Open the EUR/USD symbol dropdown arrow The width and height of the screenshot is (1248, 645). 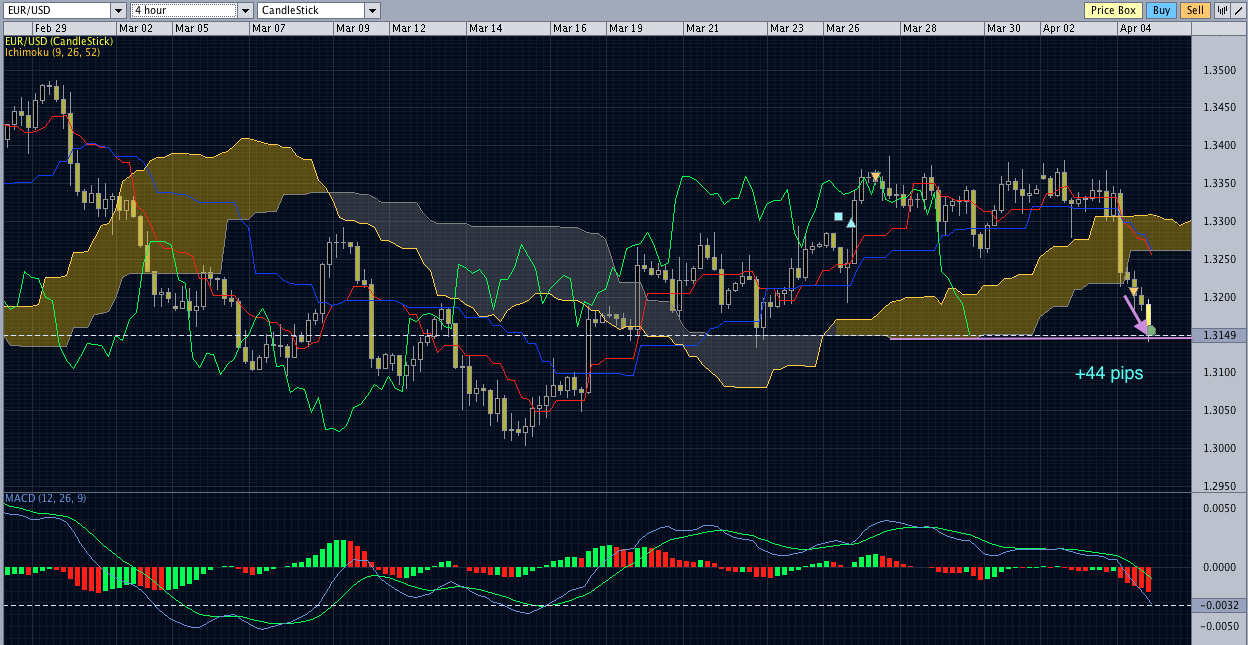(x=118, y=10)
